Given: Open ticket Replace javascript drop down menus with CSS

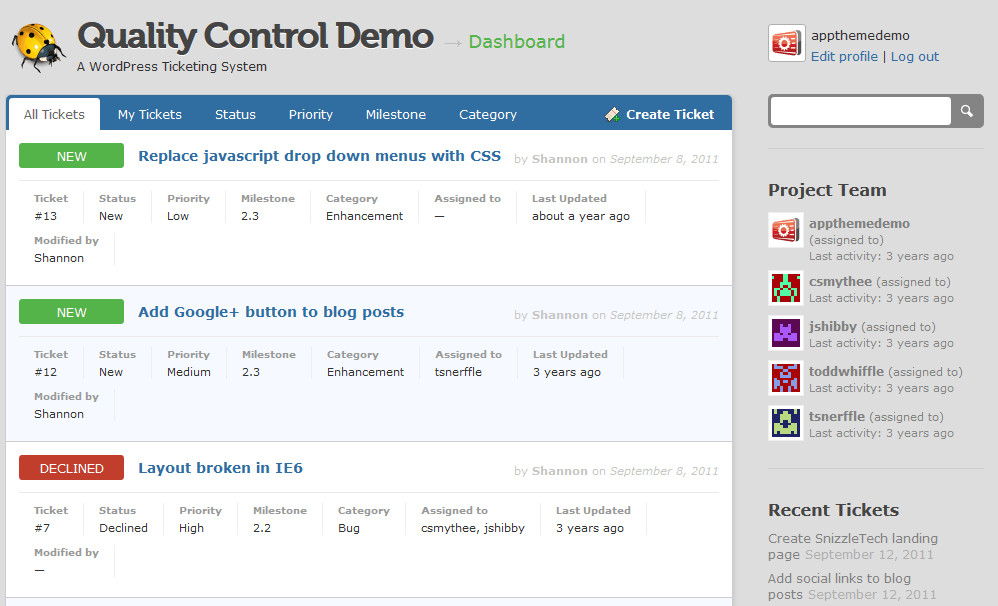Looking at the screenshot, I should [x=320, y=156].
